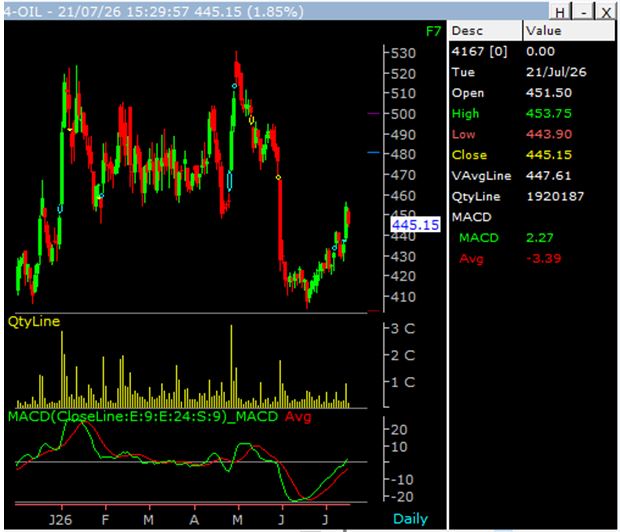The image size is (620, 532).
Task: Click the J26 month axis label
Action: pos(60,519)
